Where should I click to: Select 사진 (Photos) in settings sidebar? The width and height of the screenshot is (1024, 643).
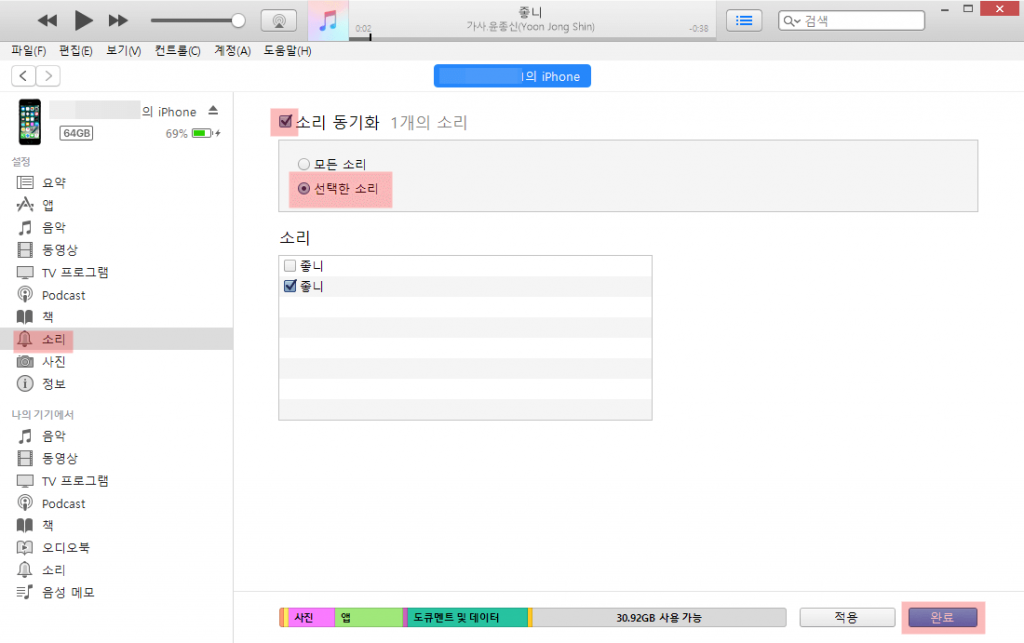click(x=53, y=361)
